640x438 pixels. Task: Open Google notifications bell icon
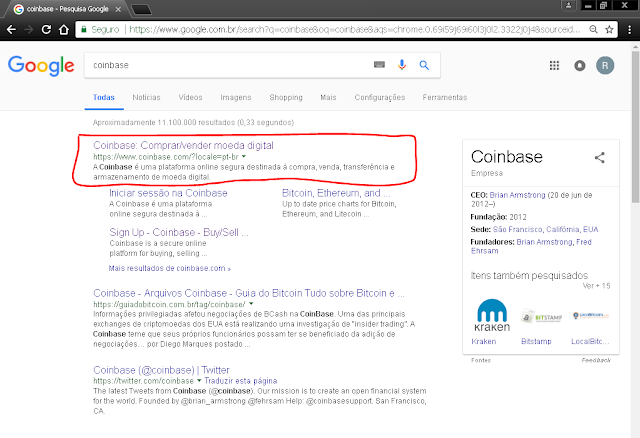pyautogui.click(x=580, y=65)
